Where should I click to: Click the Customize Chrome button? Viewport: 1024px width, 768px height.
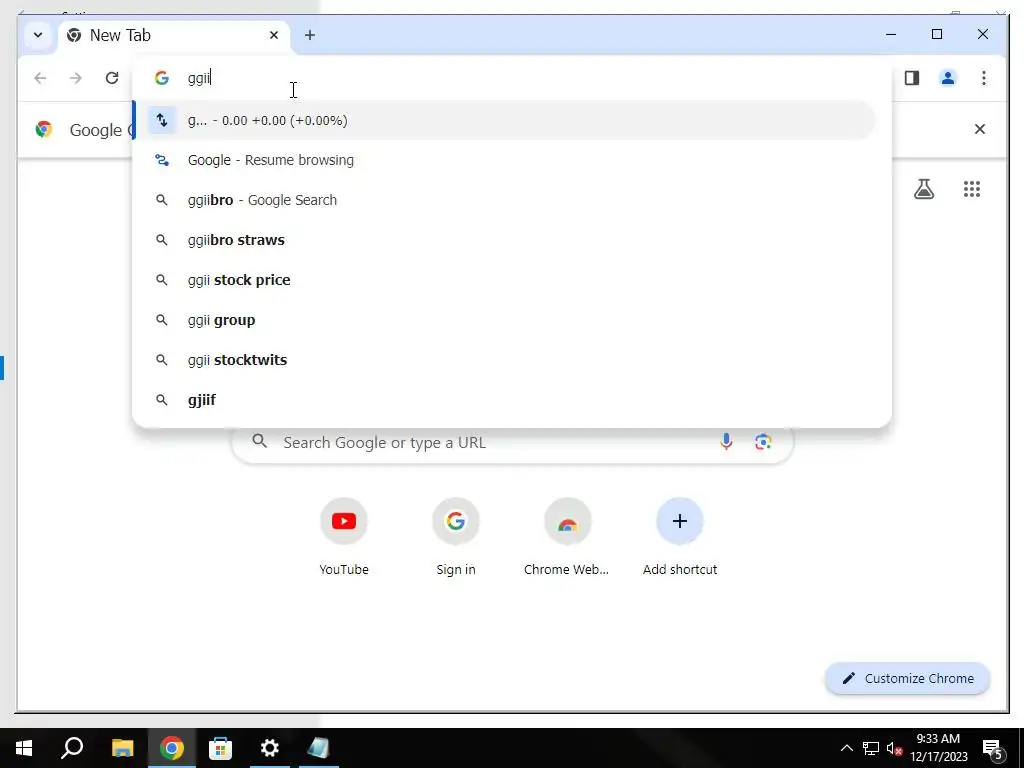click(x=908, y=679)
